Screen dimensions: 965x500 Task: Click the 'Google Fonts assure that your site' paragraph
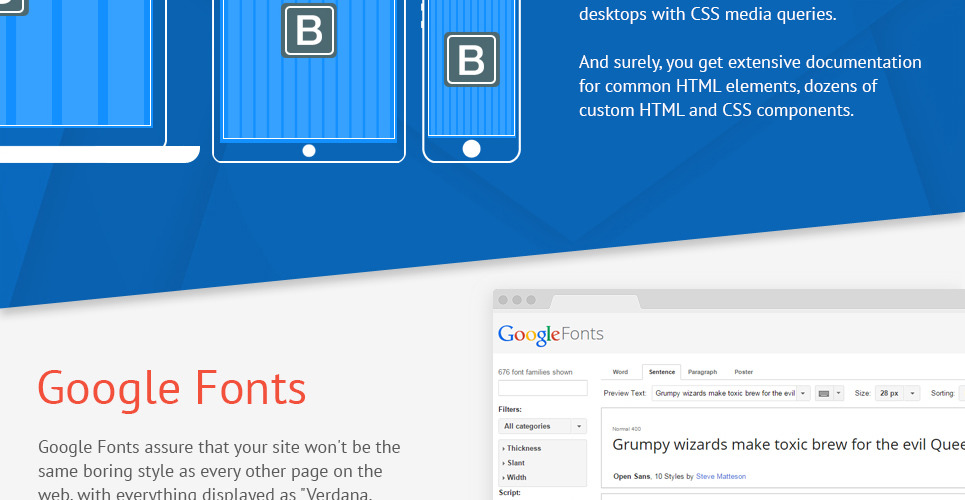tap(219, 470)
